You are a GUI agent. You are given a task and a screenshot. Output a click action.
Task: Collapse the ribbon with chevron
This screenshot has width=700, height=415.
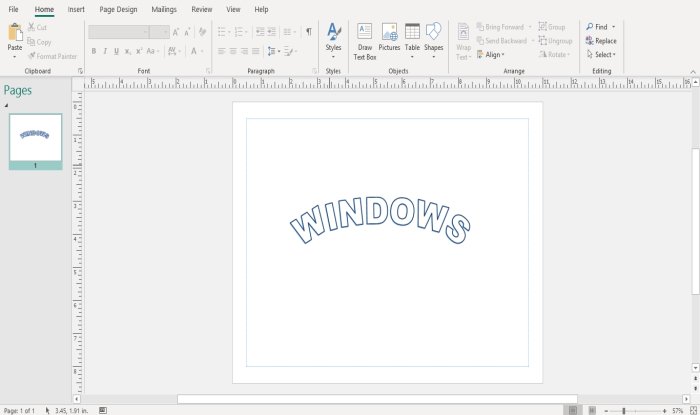[693, 71]
